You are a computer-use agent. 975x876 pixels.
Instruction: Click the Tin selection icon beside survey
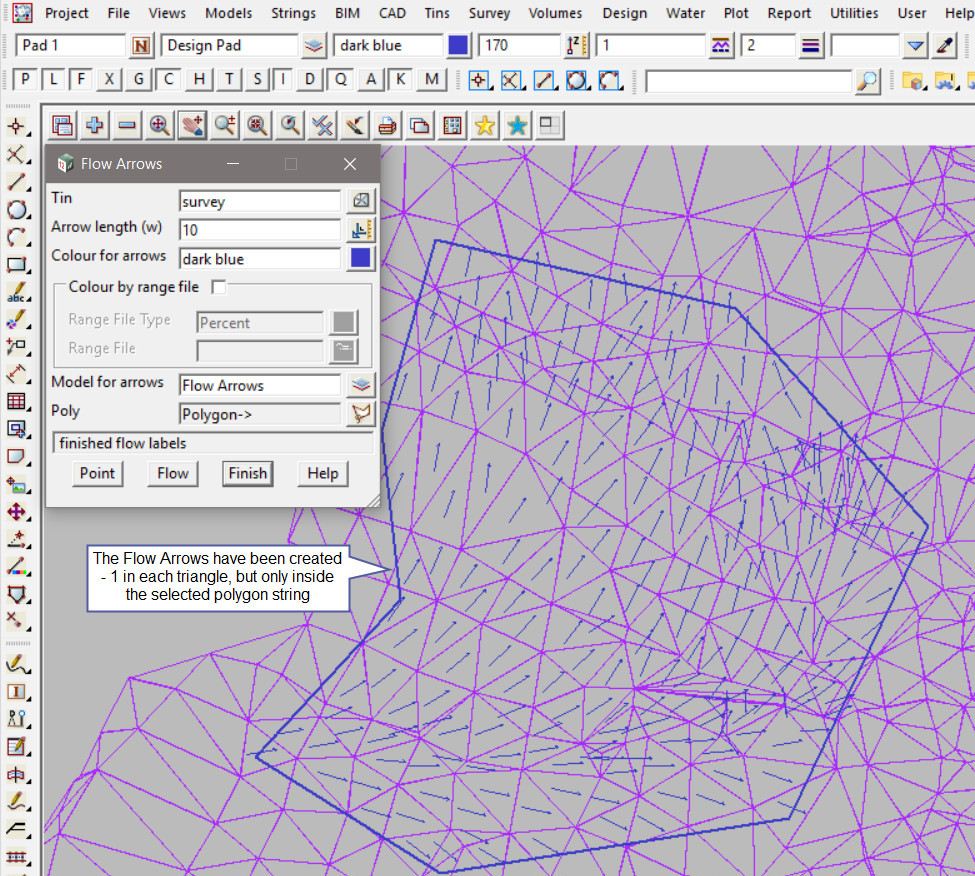(361, 201)
